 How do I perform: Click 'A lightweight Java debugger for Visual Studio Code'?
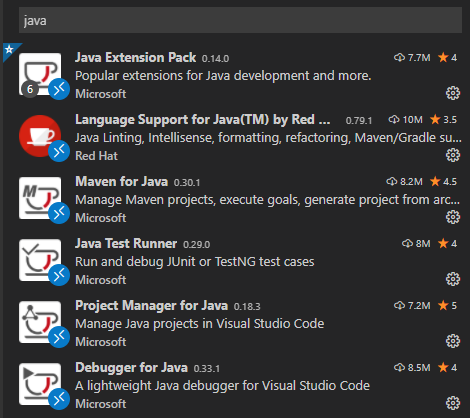pos(222,386)
